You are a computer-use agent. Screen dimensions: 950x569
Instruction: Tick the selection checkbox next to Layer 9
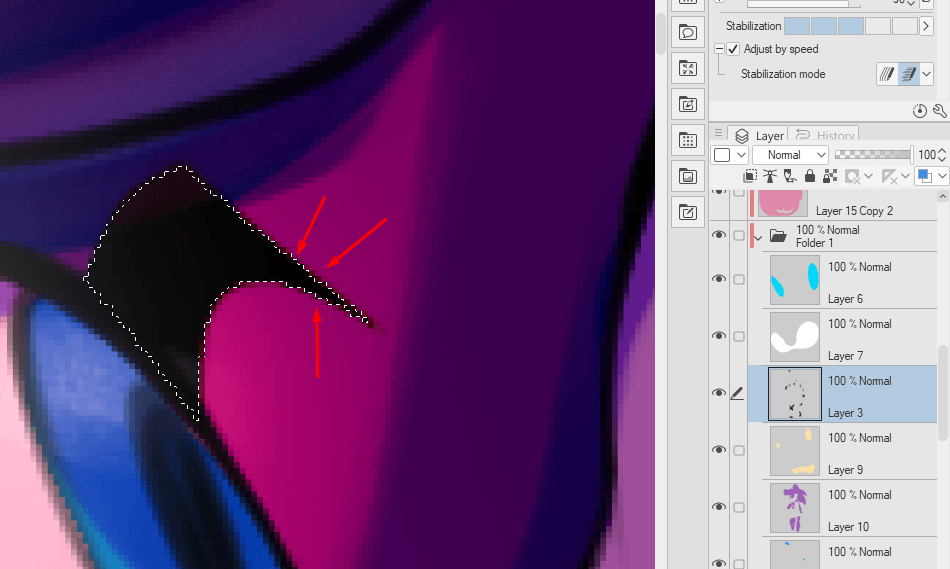(739, 450)
